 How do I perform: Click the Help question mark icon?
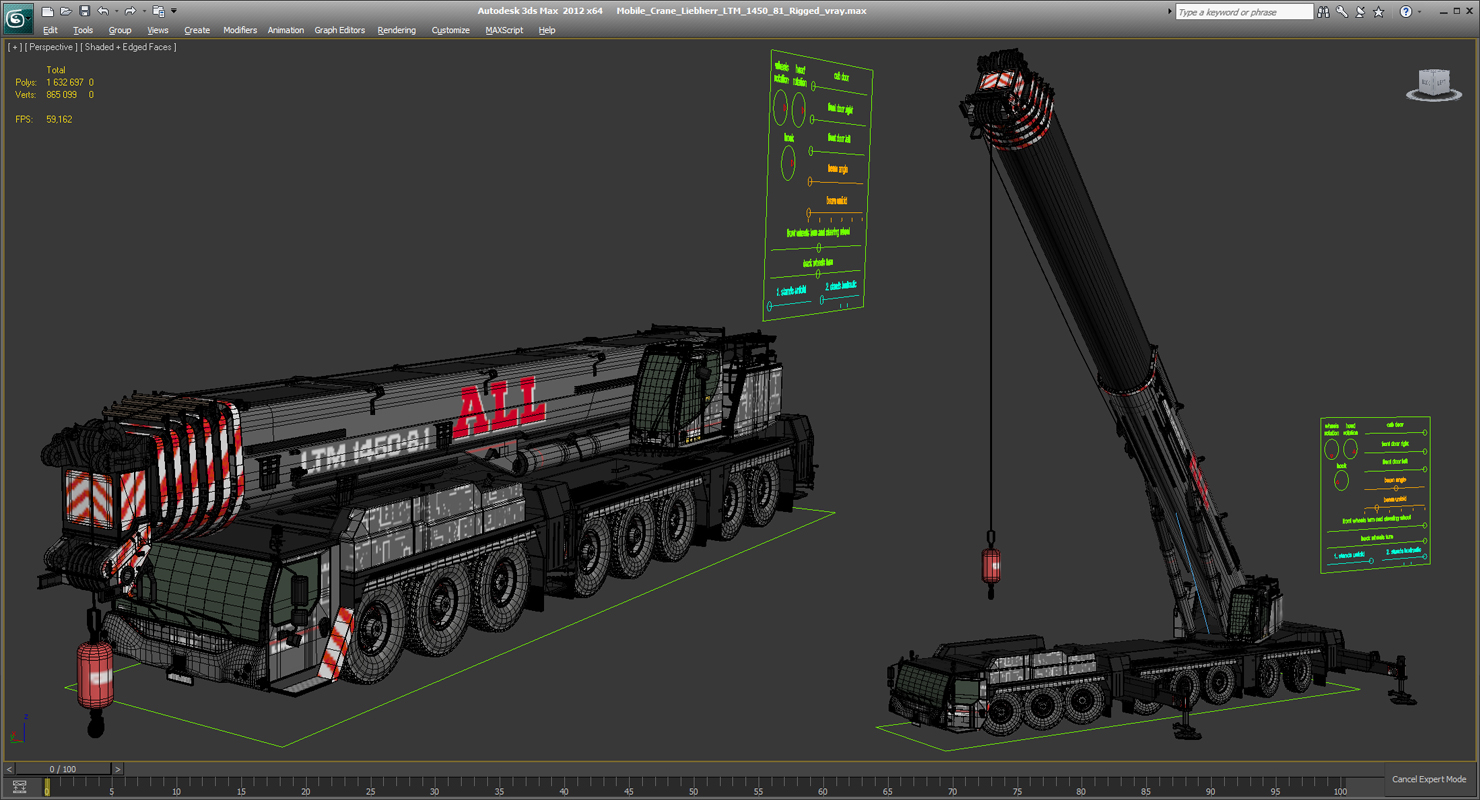point(1405,12)
